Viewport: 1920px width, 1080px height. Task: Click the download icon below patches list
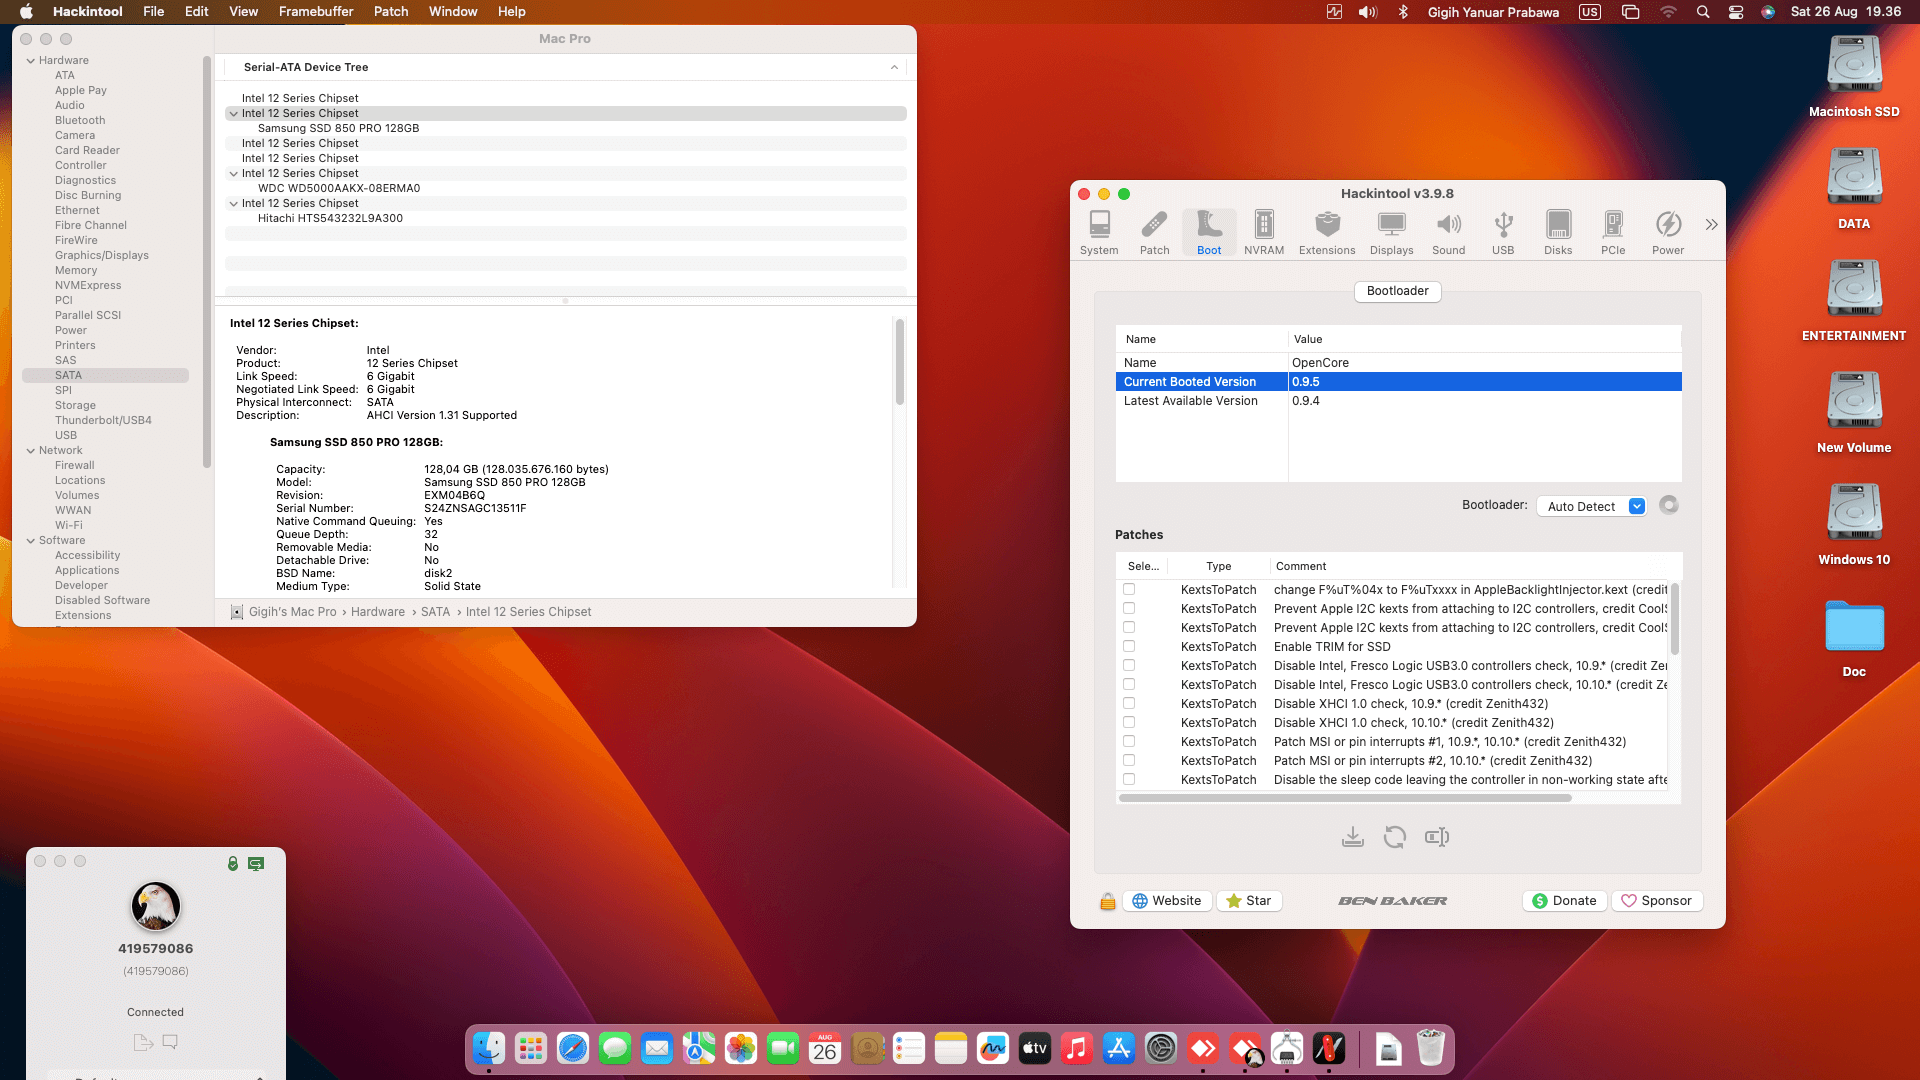[x=1352, y=837]
